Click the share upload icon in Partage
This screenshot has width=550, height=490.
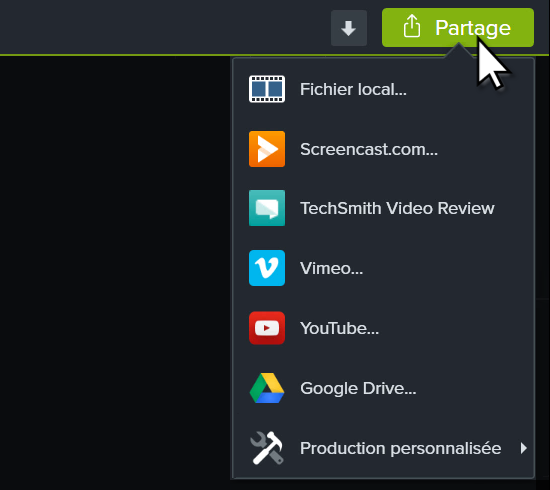pyautogui.click(x=411, y=26)
